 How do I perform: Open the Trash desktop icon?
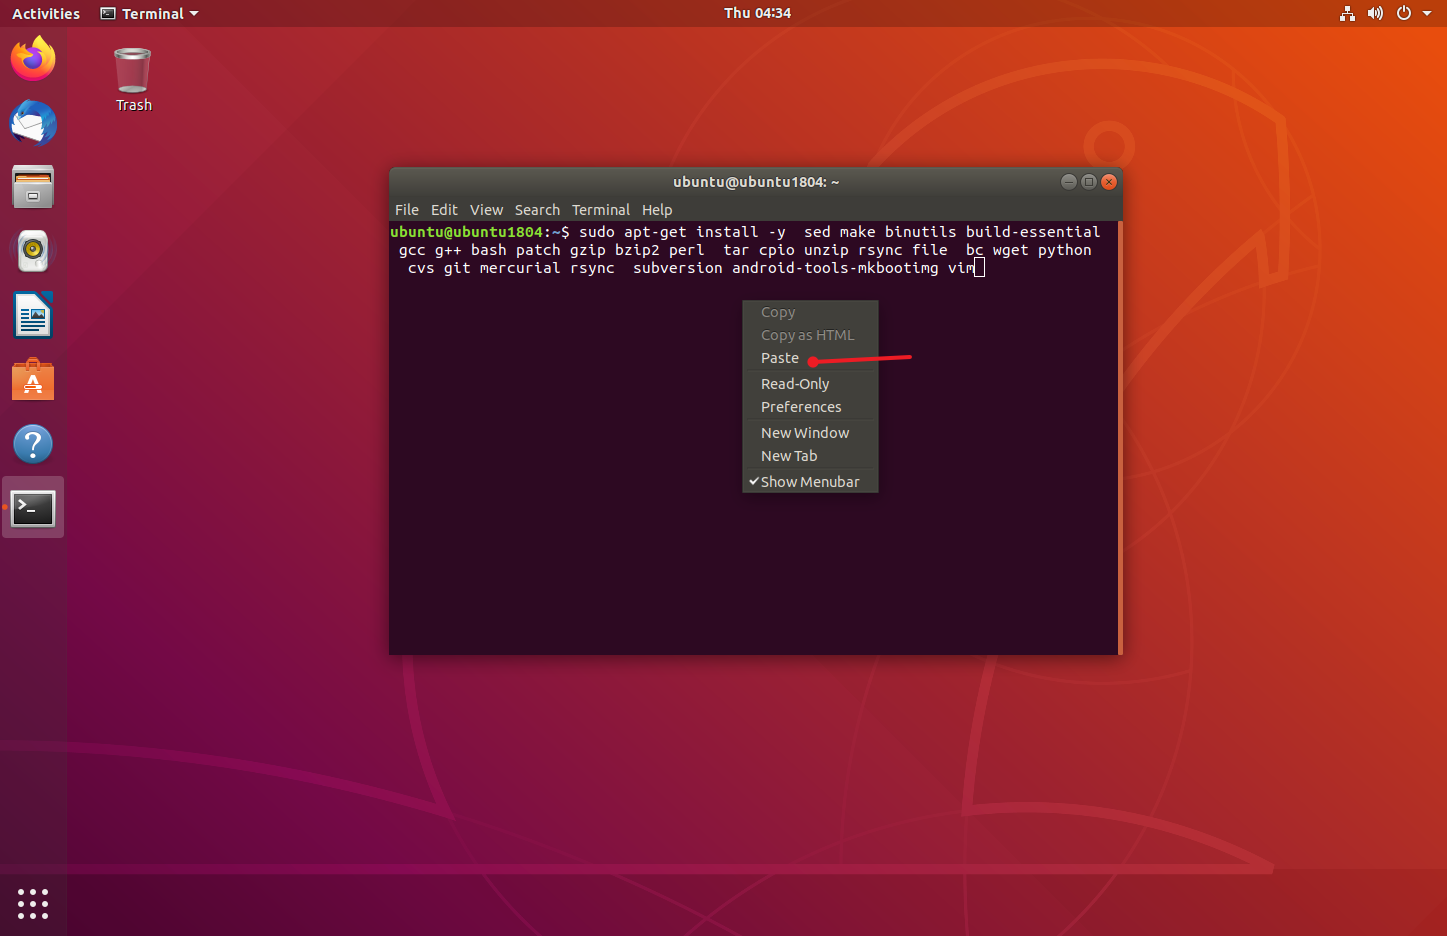tap(133, 80)
